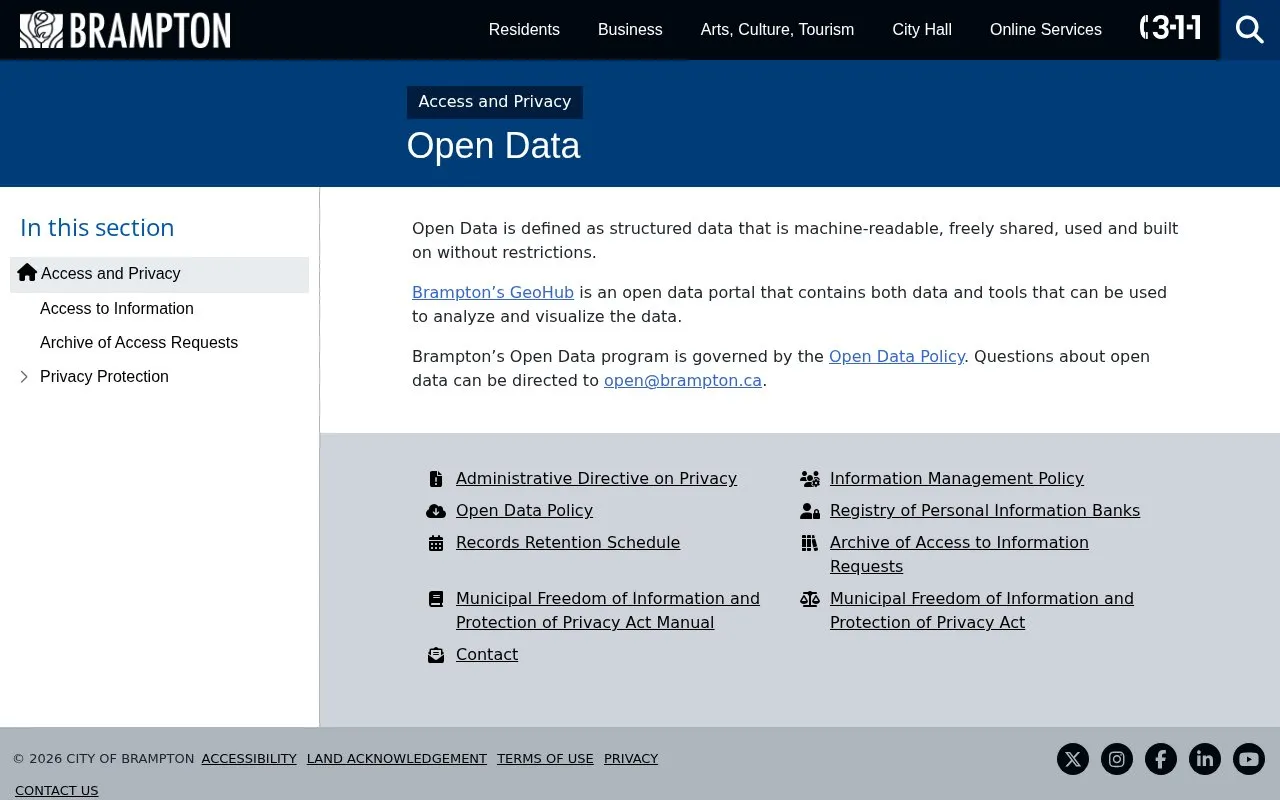Click the Accessibility footer link

pos(249,759)
